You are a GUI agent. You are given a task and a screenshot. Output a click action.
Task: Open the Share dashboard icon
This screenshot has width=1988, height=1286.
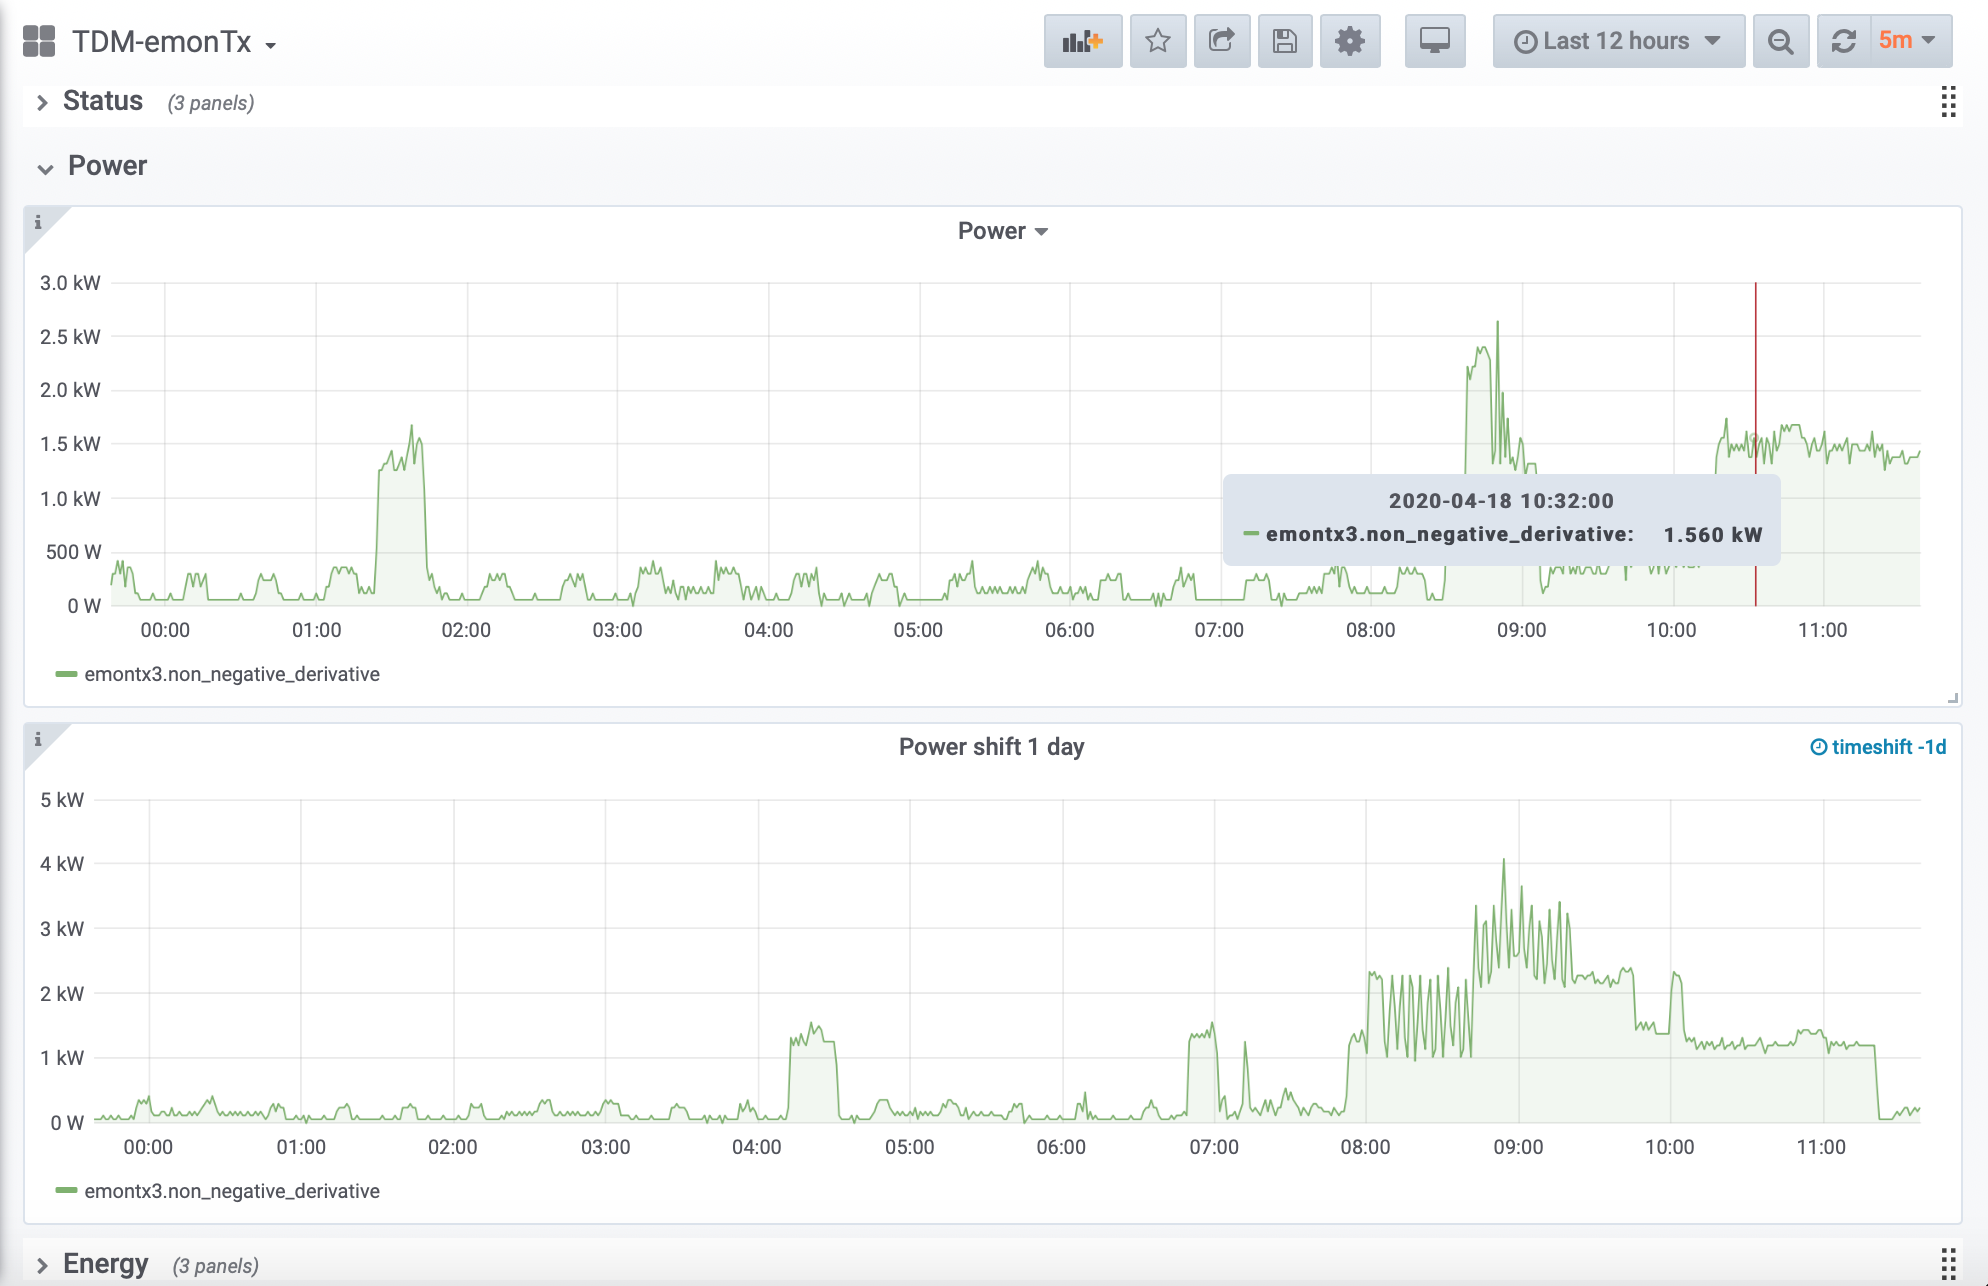pos(1221,41)
